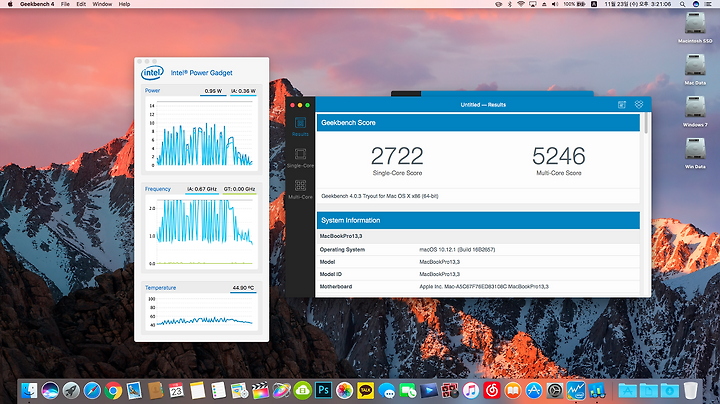720x404 pixels.
Task: Open Photo Booth from the dock
Action: [x=450, y=391]
